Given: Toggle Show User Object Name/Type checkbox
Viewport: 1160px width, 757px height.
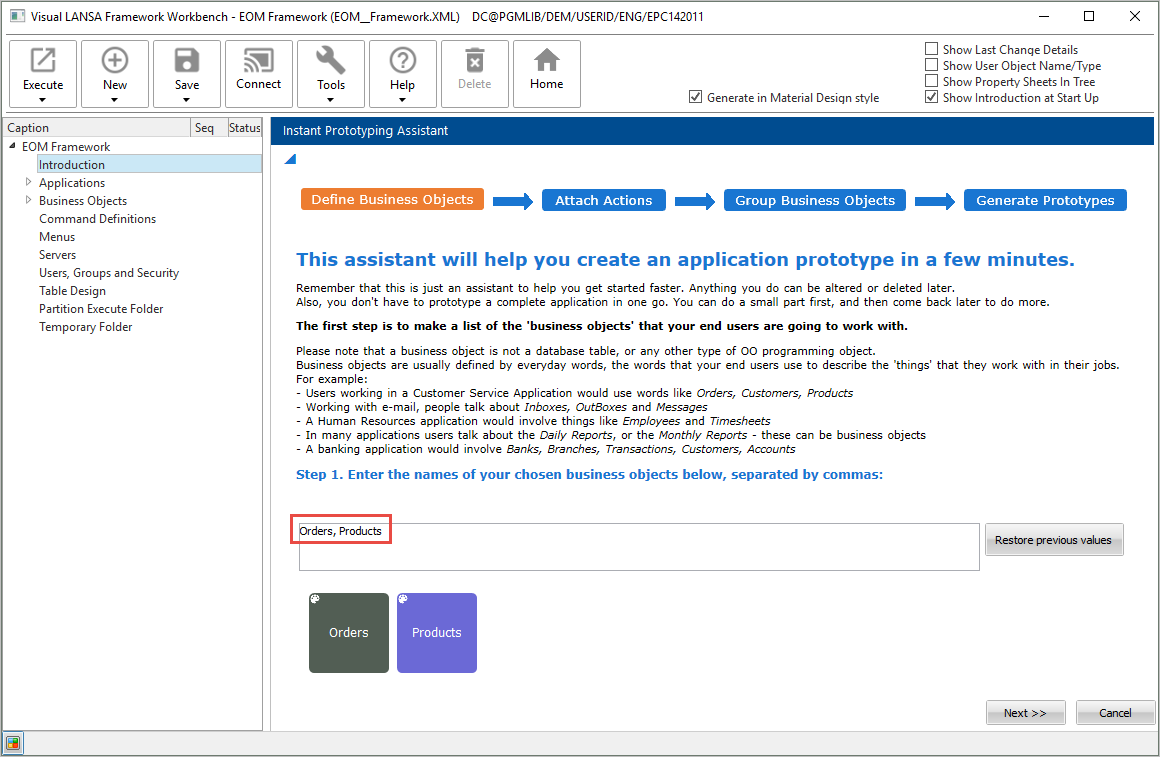Looking at the screenshot, I should tap(931, 65).
